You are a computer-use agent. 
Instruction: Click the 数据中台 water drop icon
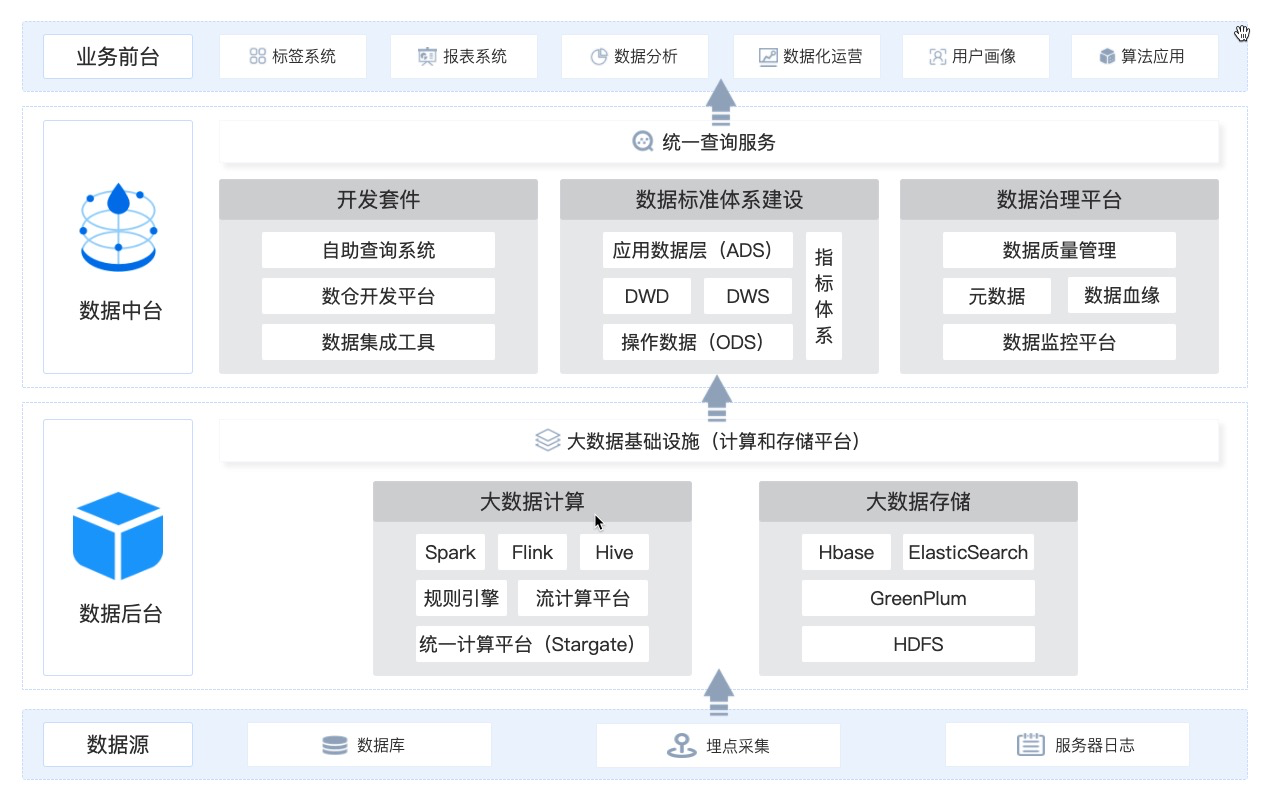click(x=118, y=225)
